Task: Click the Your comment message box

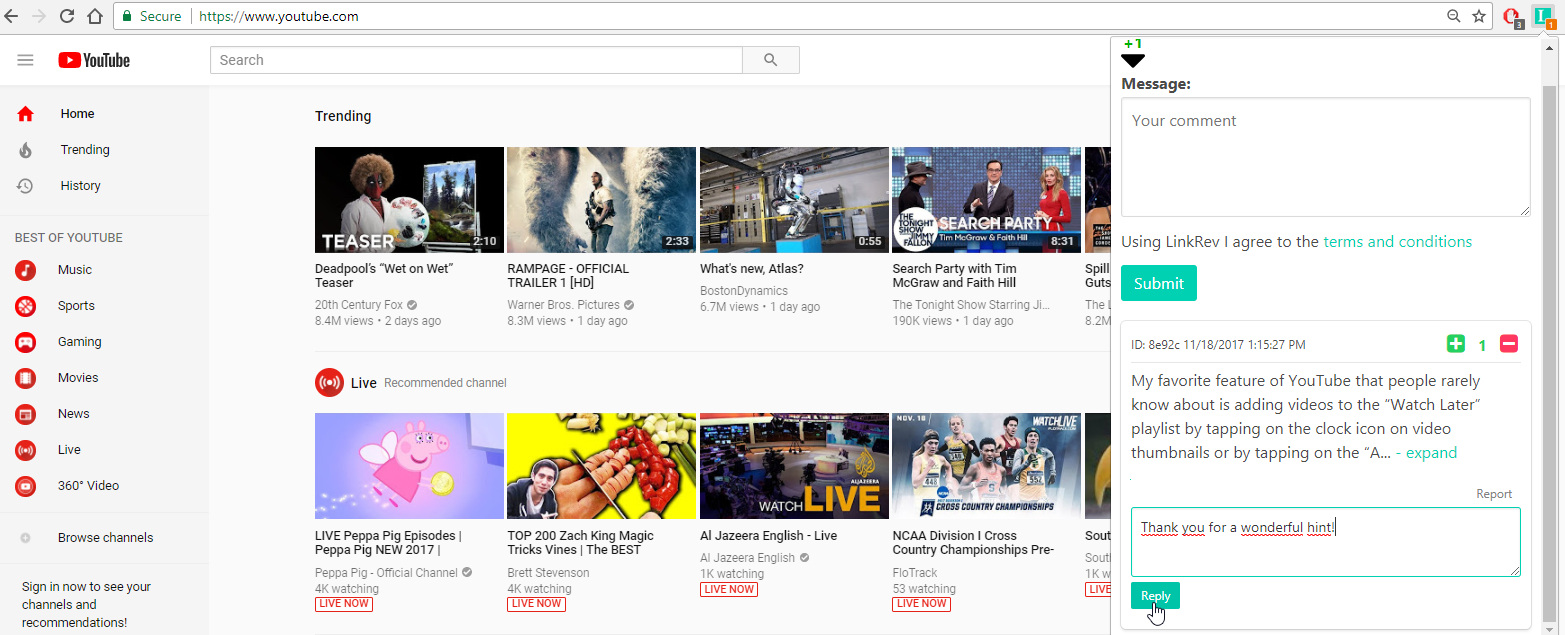Action: (1325, 156)
